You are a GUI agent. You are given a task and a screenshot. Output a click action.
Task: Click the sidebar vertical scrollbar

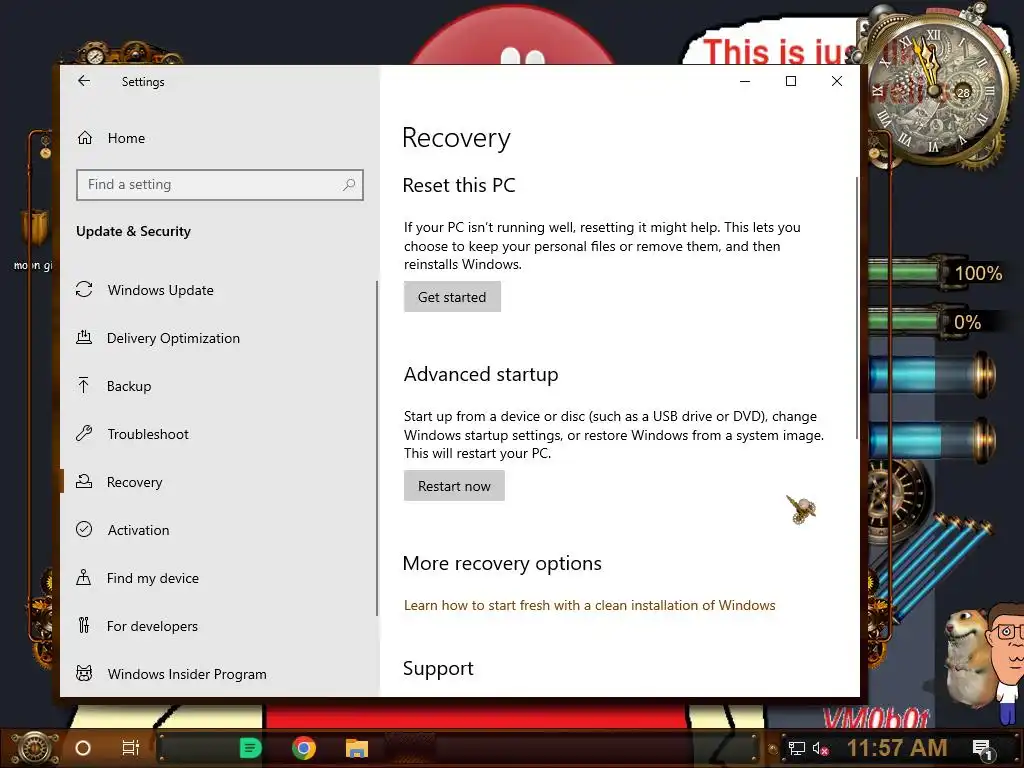(x=377, y=448)
